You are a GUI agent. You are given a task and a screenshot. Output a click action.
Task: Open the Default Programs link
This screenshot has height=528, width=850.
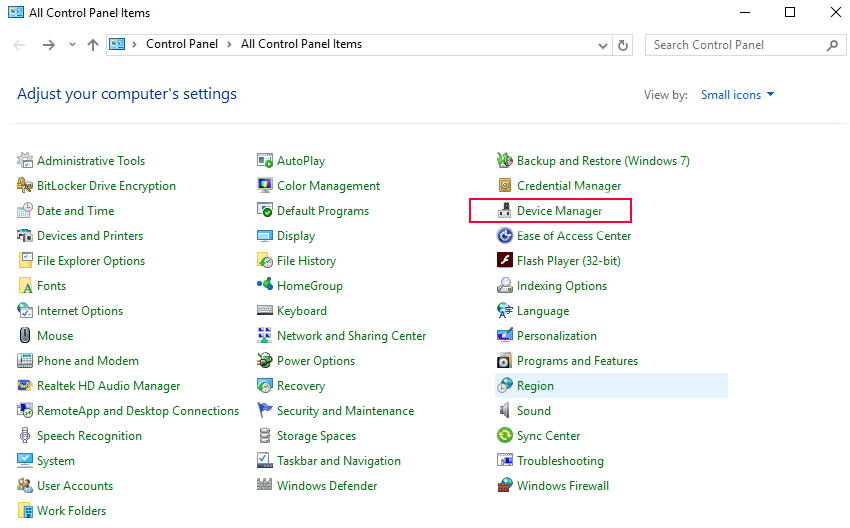pyautogui.click(x=323, y=211)
